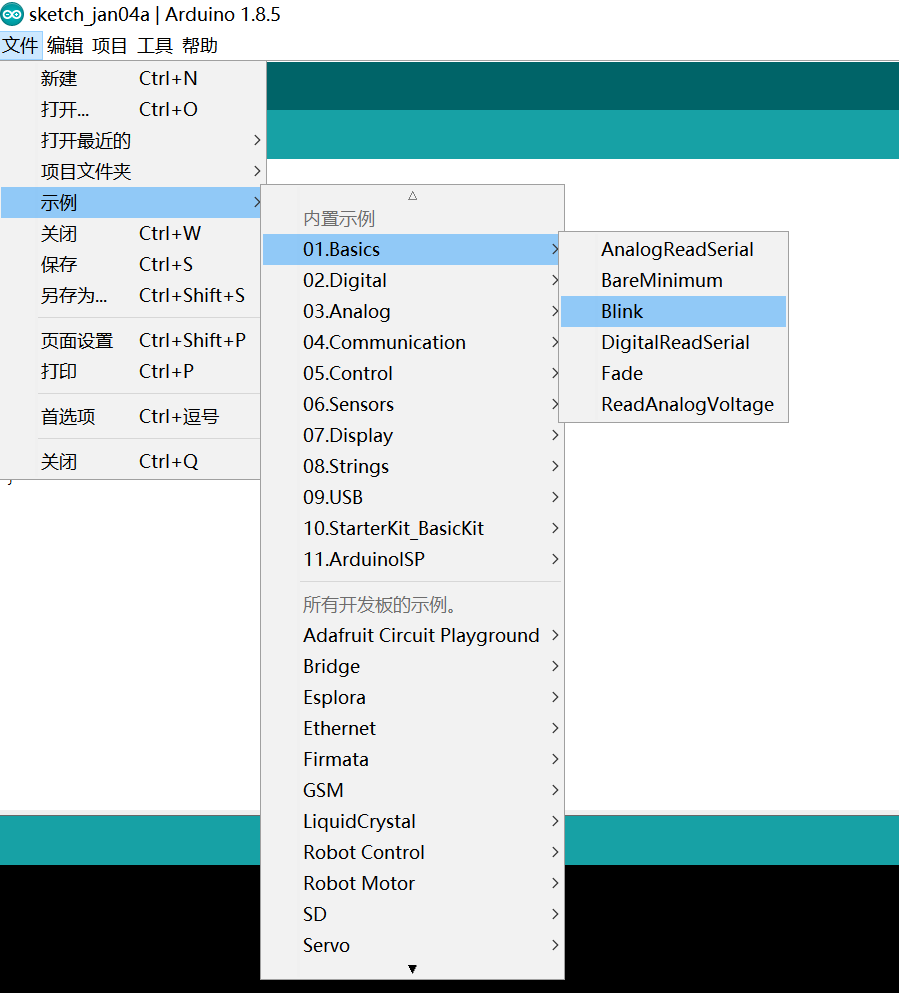The image size is (899, 993).
Task: Open the AnalogReadSerial example
Action: pos(674,250)
